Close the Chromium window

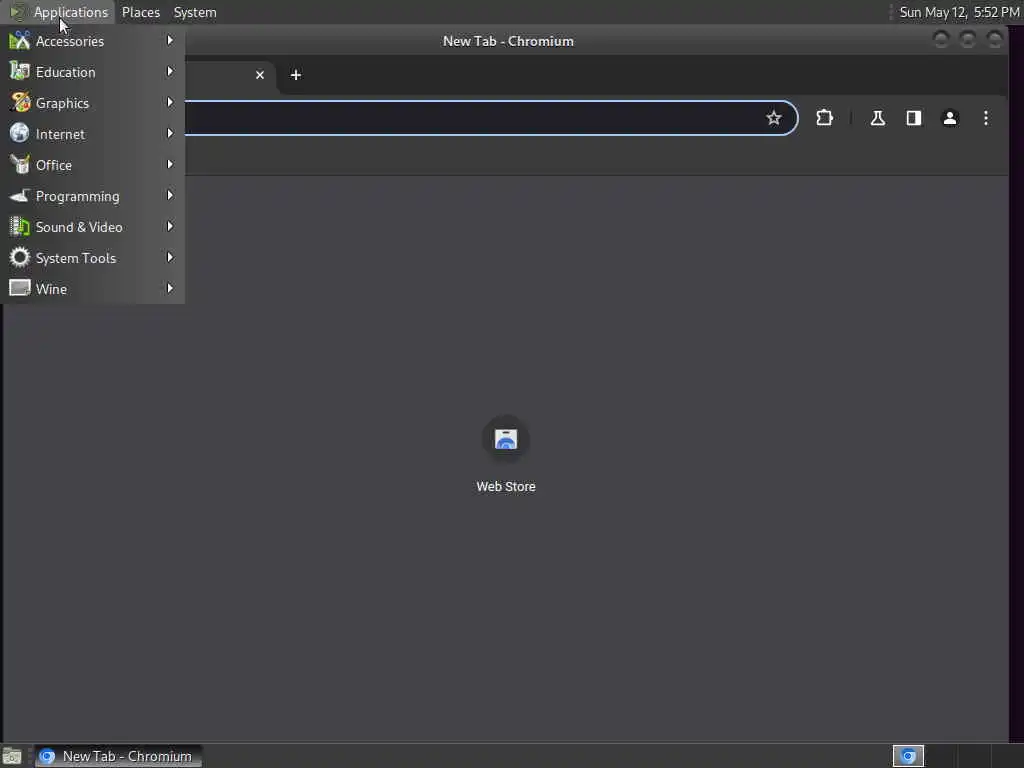(x=995, y=40)
